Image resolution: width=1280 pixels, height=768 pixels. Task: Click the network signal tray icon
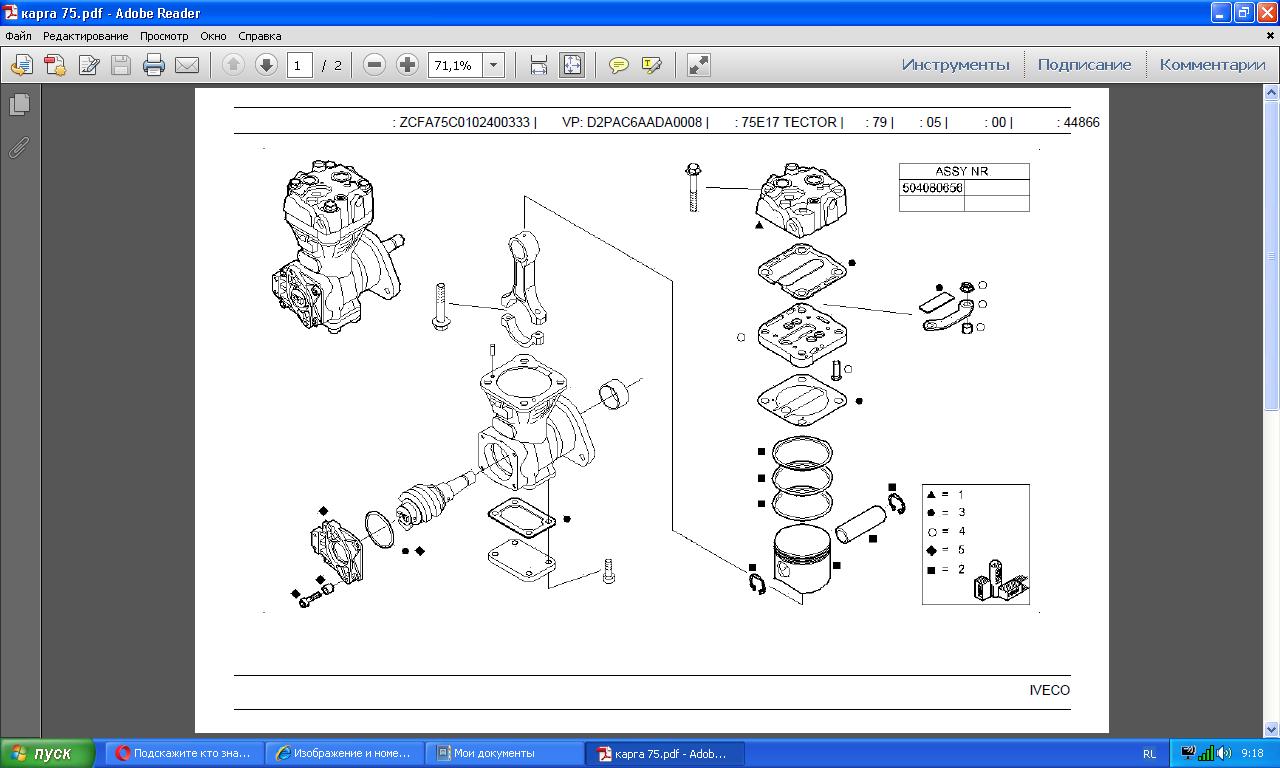[x=1205, y=753]
